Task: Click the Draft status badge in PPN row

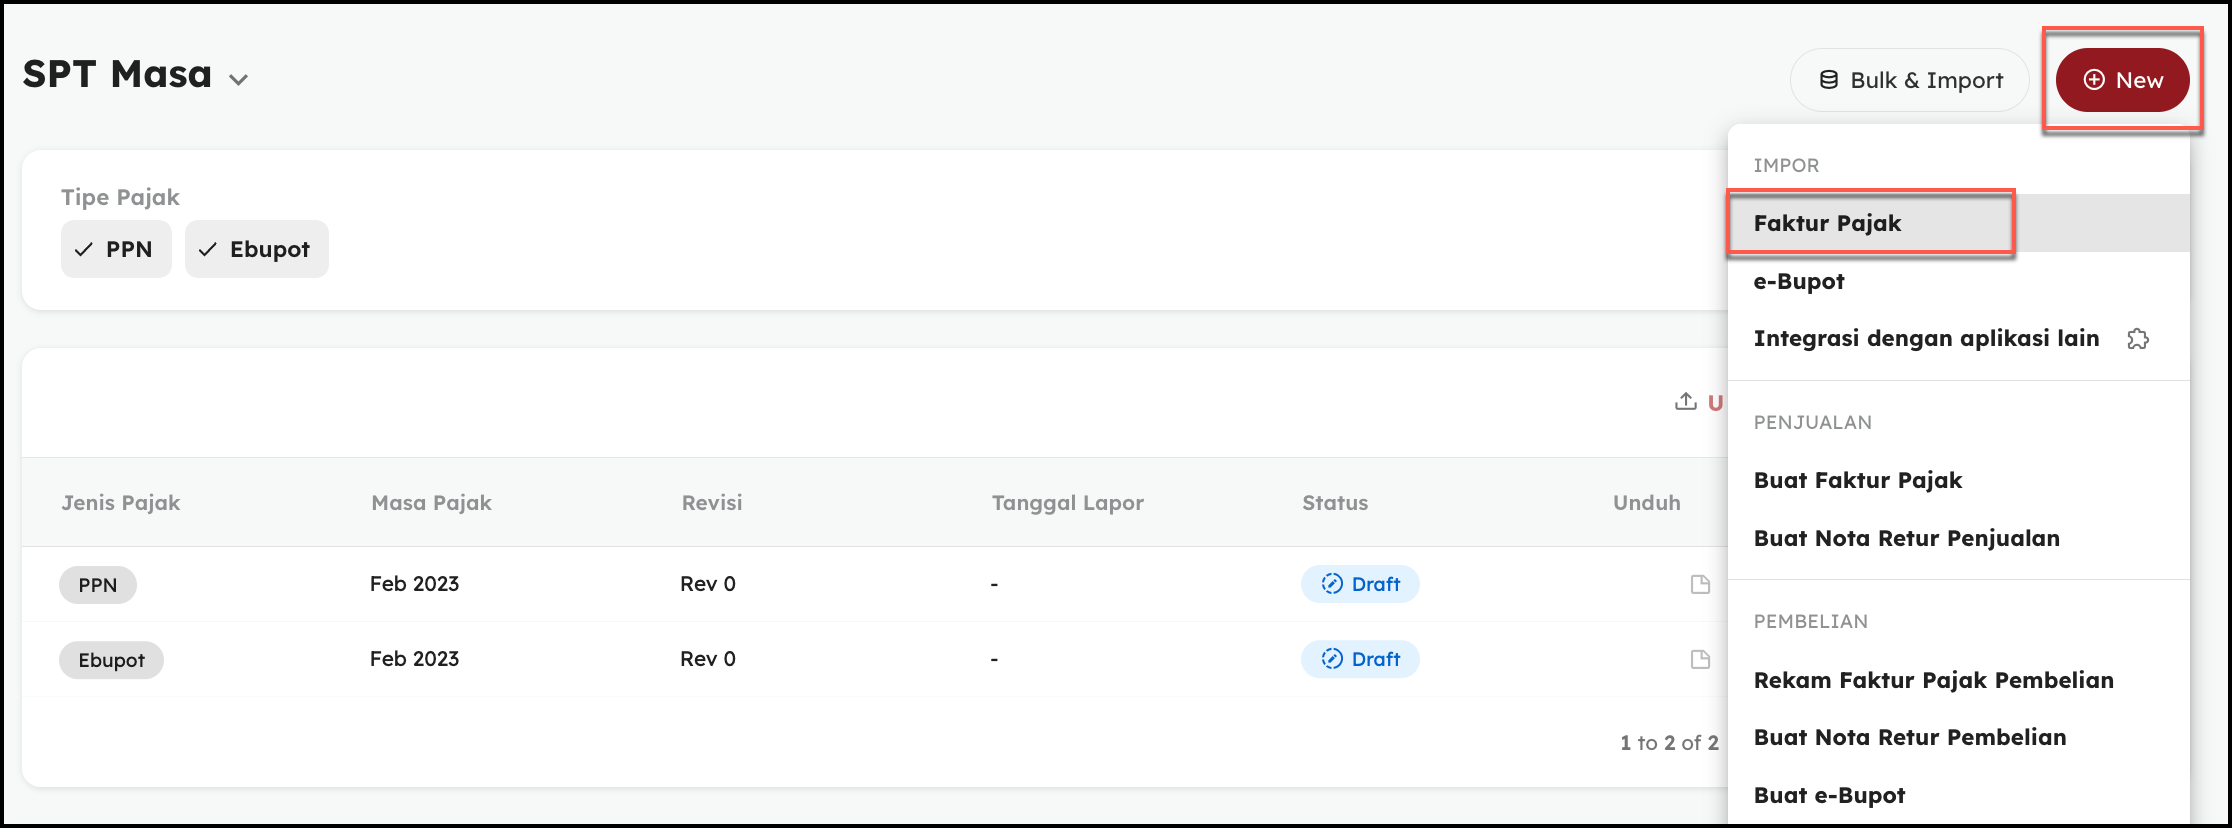Action: click(1360, 584)
